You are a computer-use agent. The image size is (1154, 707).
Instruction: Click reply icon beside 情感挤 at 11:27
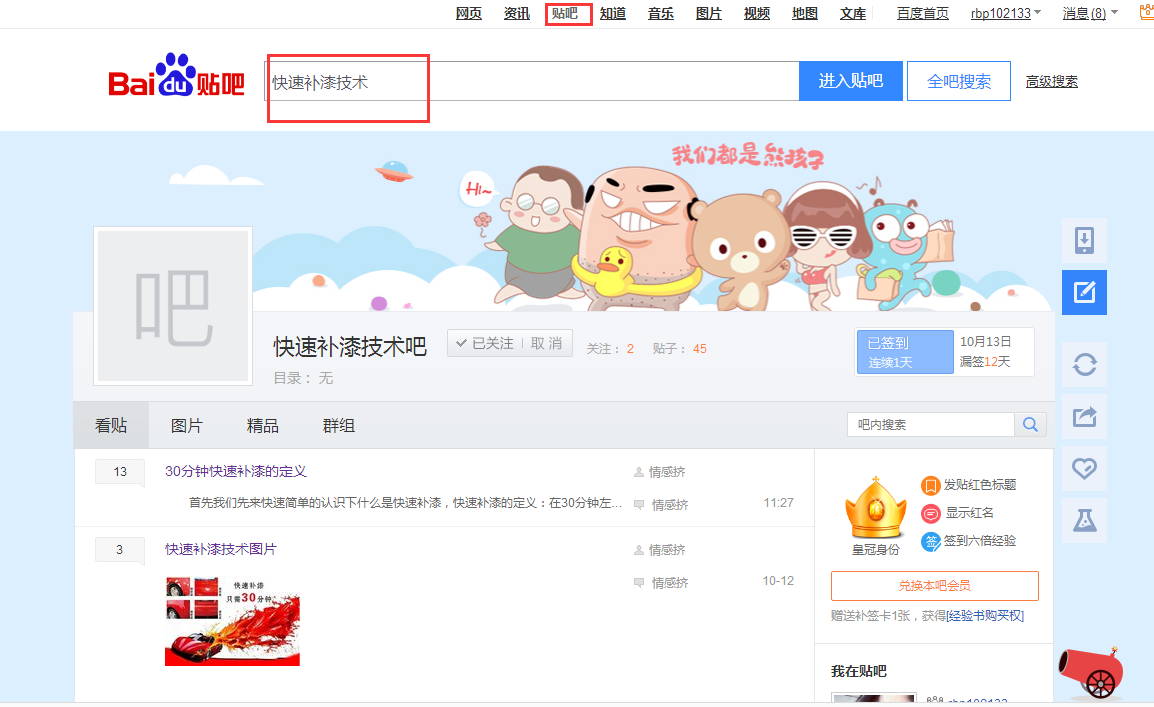[639, 505]
